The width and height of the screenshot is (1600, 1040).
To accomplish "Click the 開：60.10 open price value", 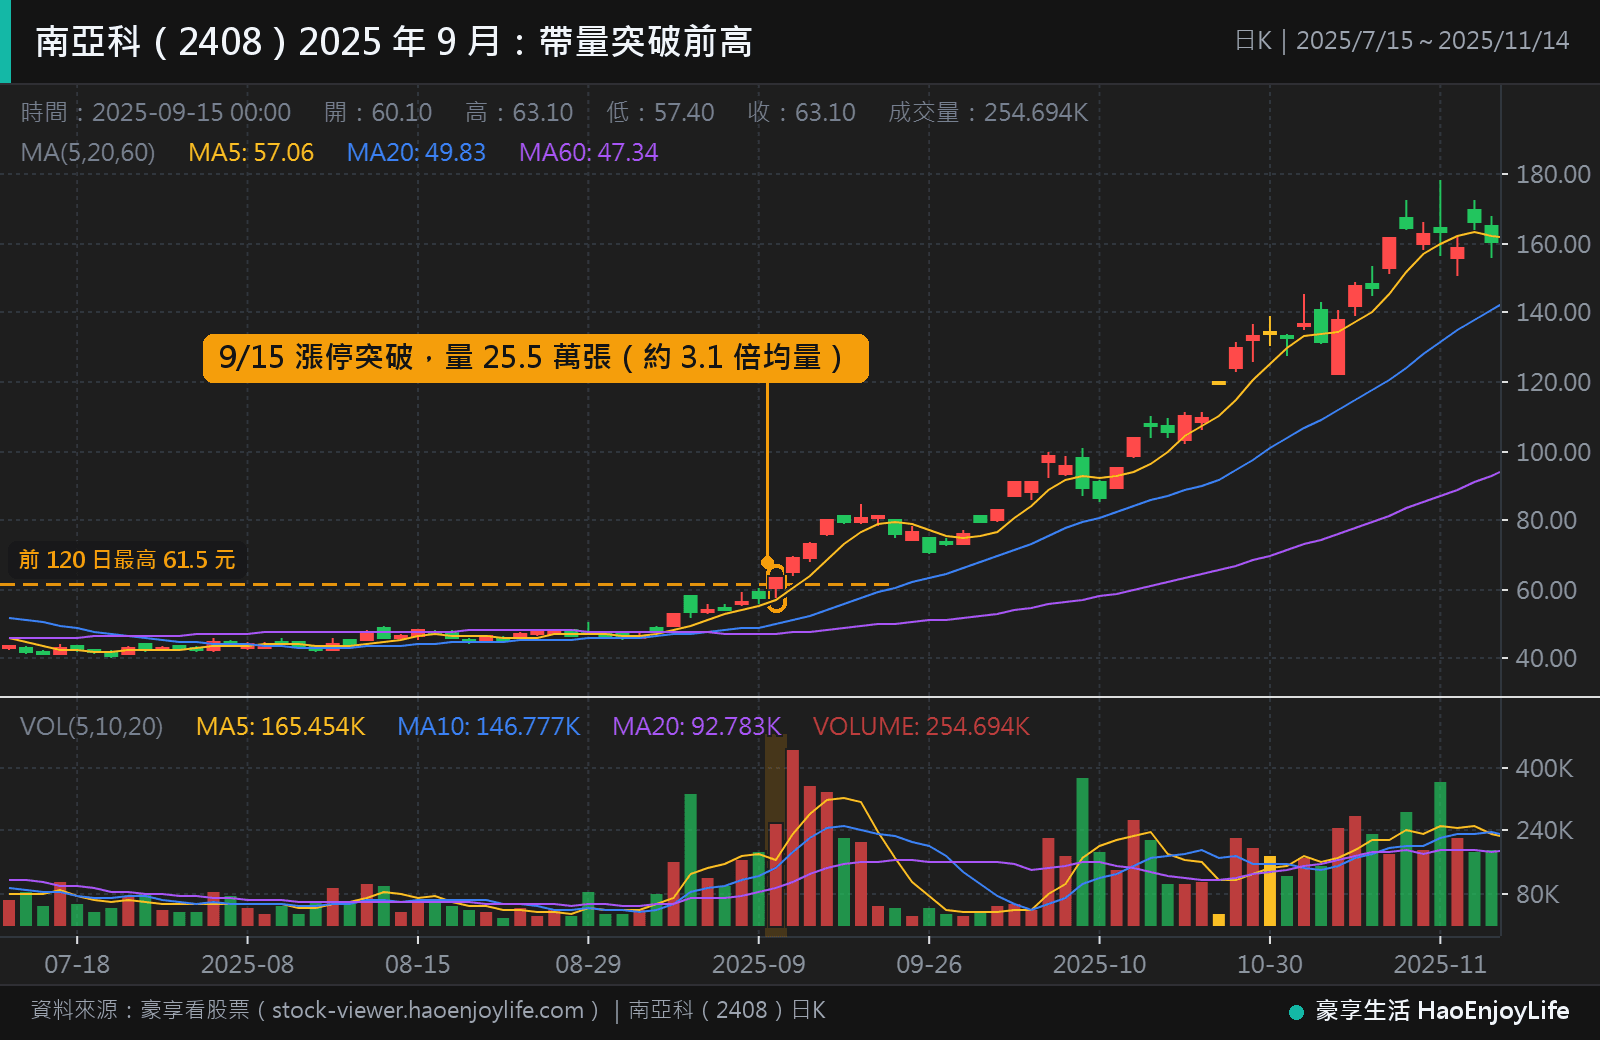I will click(378, 112).
